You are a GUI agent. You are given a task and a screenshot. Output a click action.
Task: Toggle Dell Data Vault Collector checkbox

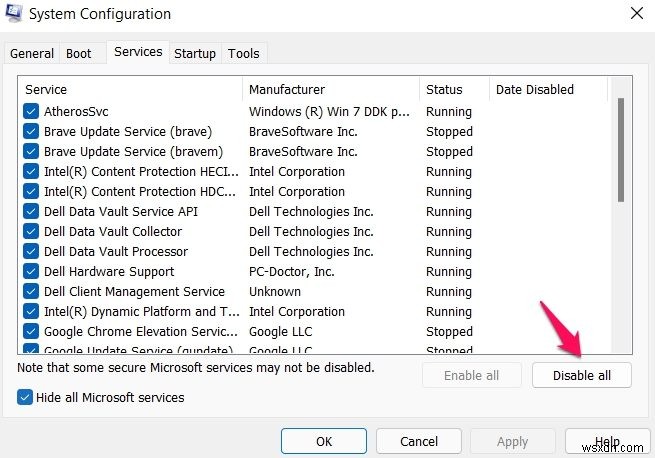[31, 232]
